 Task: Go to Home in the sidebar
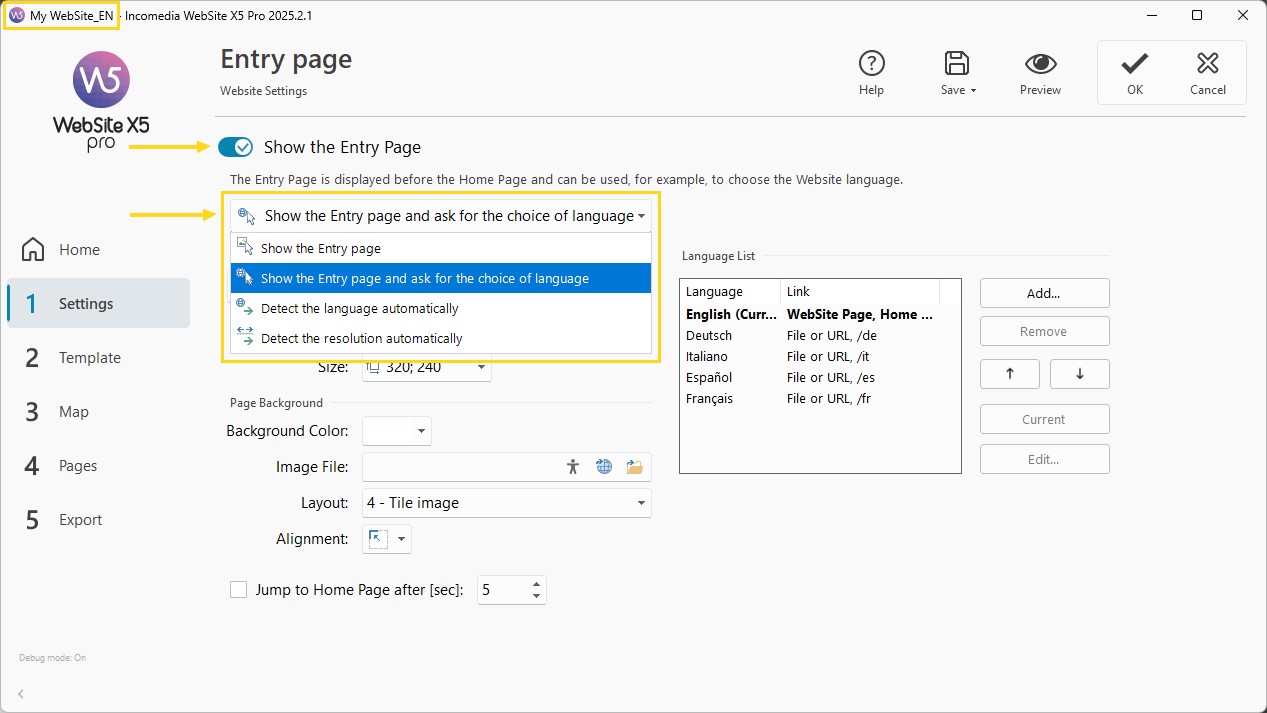click(98, 250)
